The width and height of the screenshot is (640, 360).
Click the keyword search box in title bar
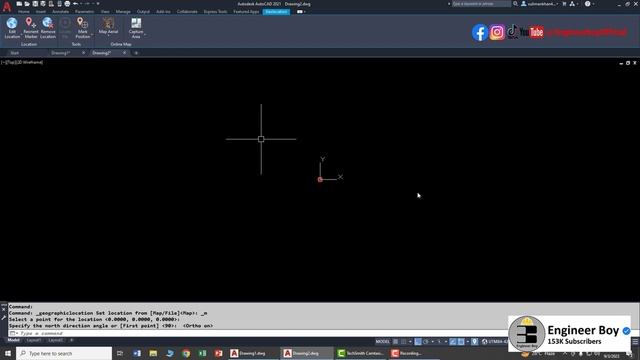click(x=481, y=4)
